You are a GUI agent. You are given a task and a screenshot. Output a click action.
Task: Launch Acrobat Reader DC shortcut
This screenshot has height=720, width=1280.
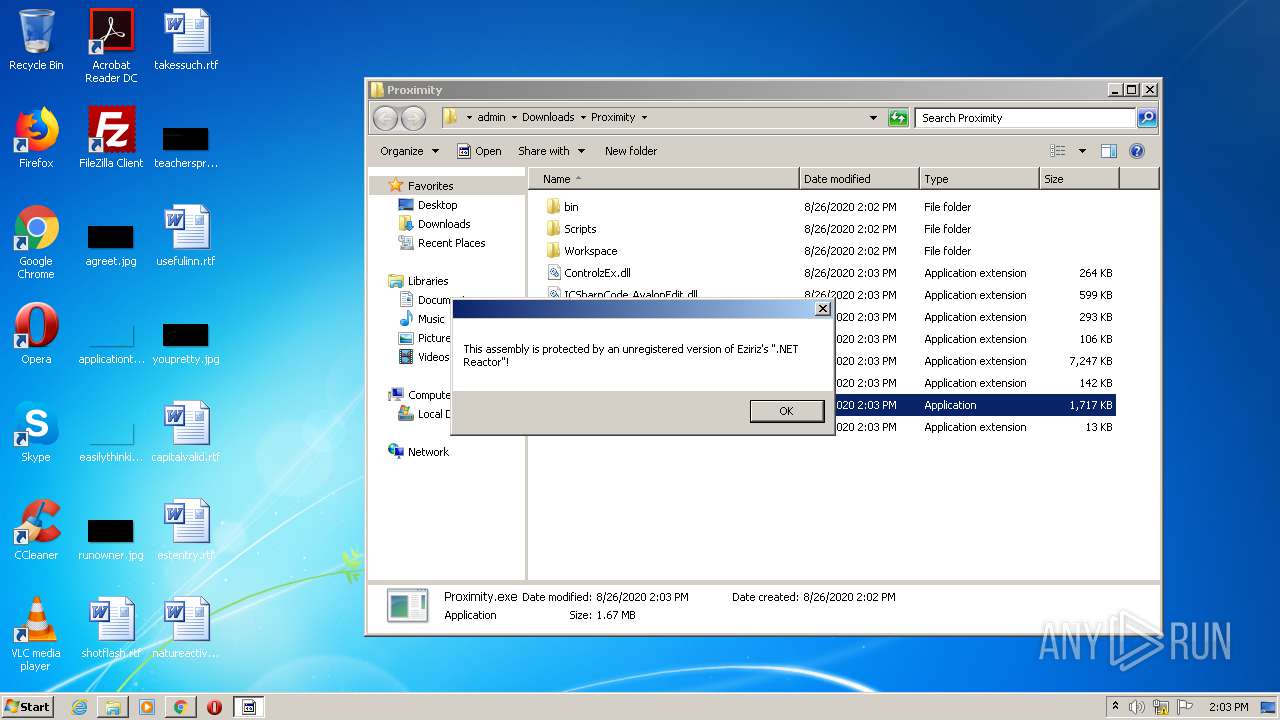(x=111, y=46)
